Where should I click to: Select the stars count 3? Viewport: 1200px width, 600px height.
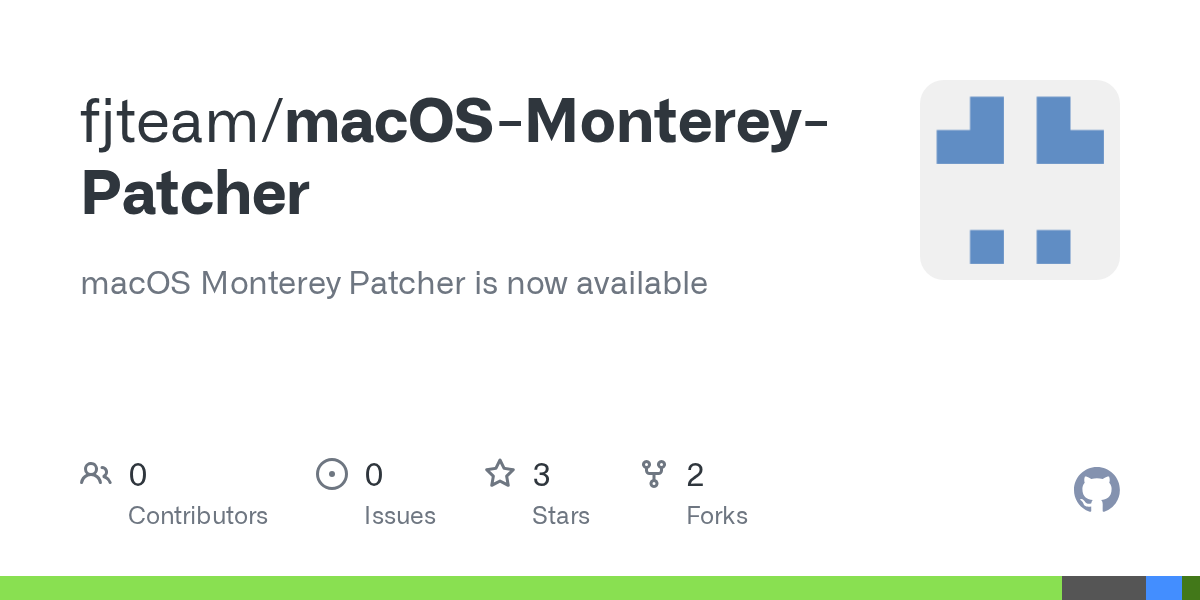[541, 475]
